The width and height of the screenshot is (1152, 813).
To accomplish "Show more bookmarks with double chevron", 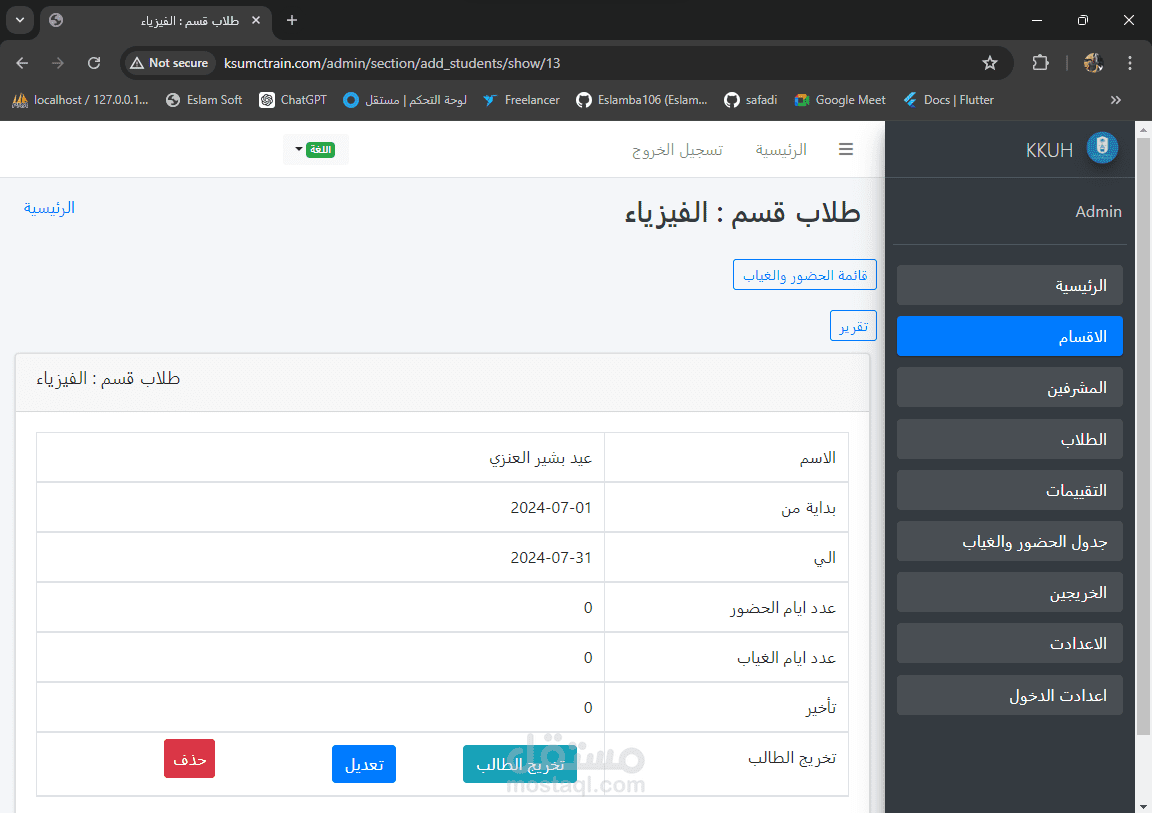I will (x=1115, y=100).
